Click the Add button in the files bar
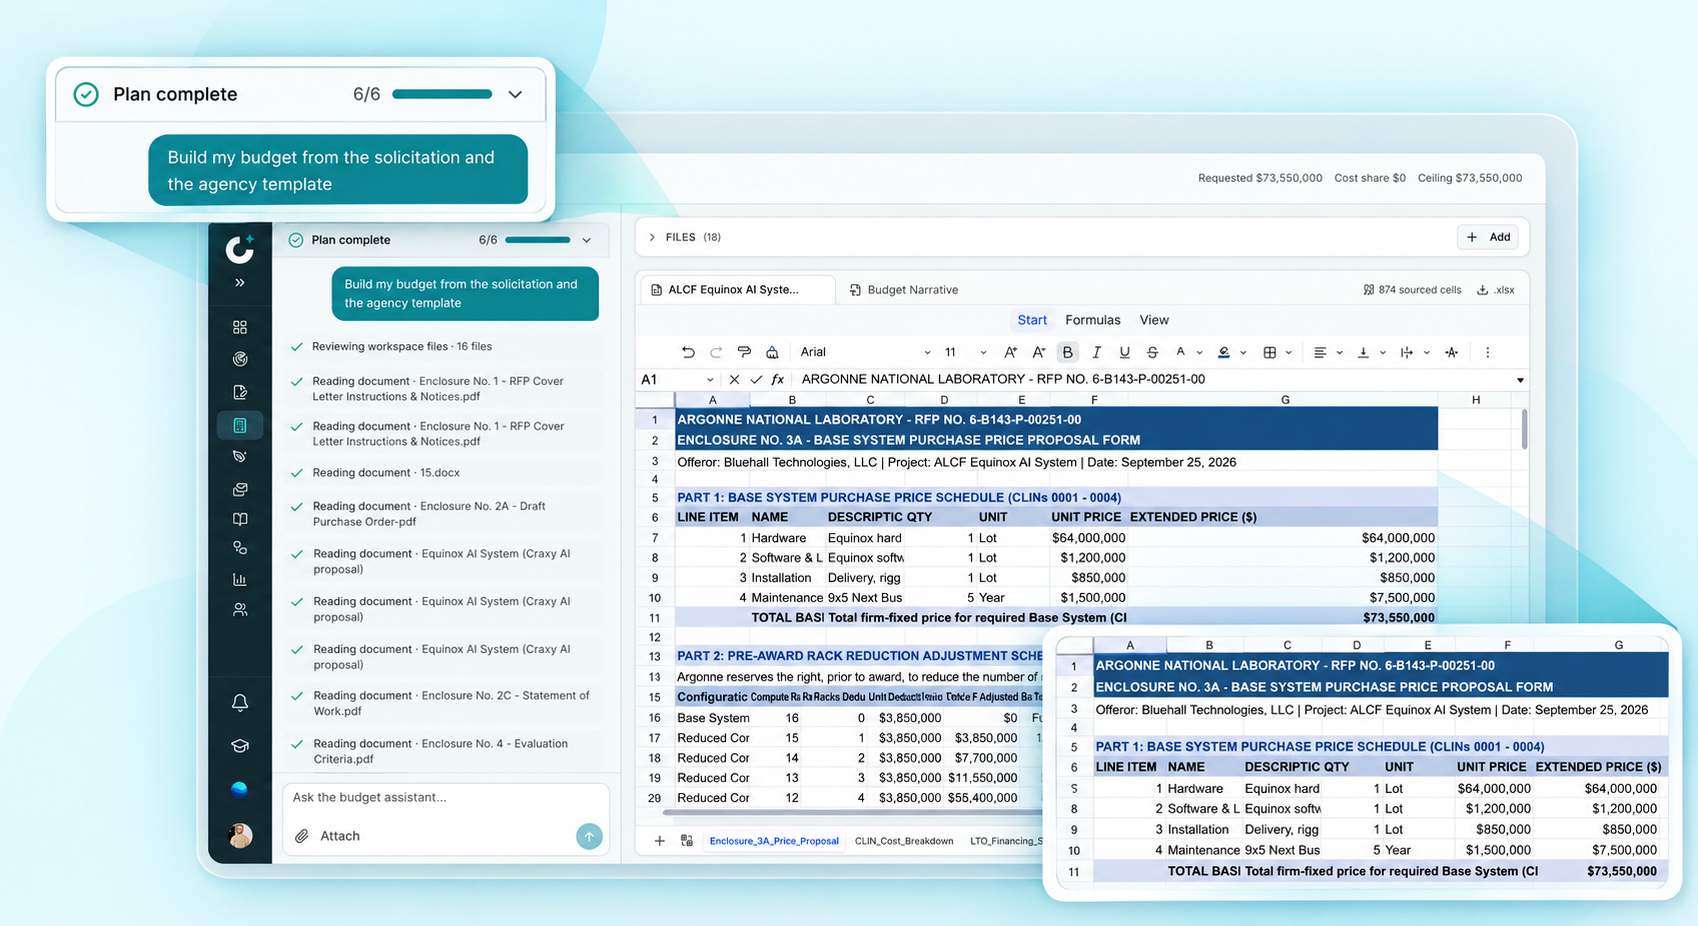 click(x=1489, y=237)
